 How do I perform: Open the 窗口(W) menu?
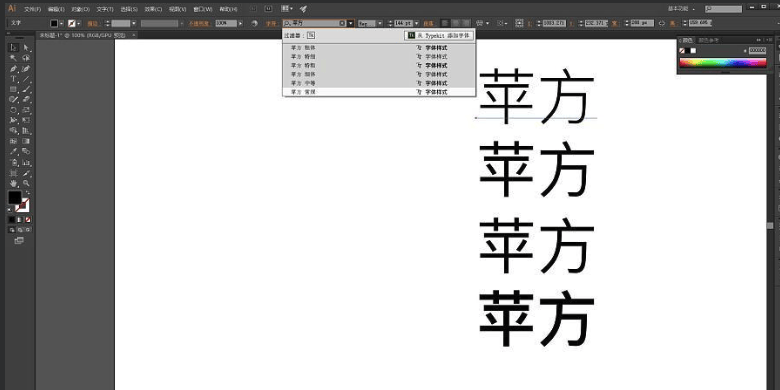click(x=202, y=9)
